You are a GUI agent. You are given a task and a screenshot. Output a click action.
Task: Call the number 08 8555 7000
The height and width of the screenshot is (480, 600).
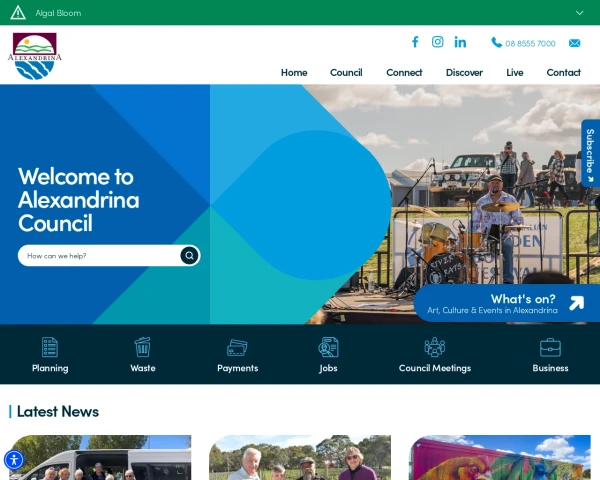tap(530, 44)
